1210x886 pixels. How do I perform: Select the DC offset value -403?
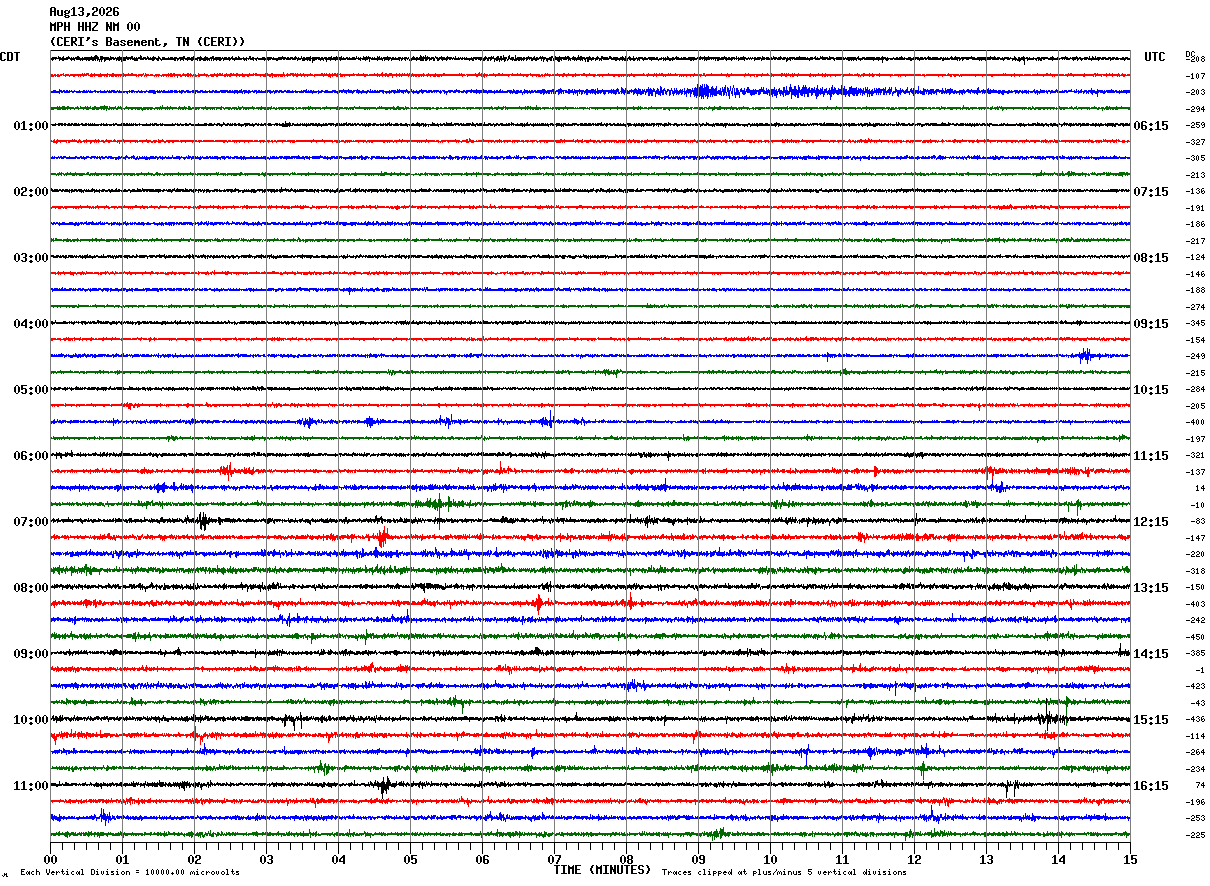tap(1195, 604)
